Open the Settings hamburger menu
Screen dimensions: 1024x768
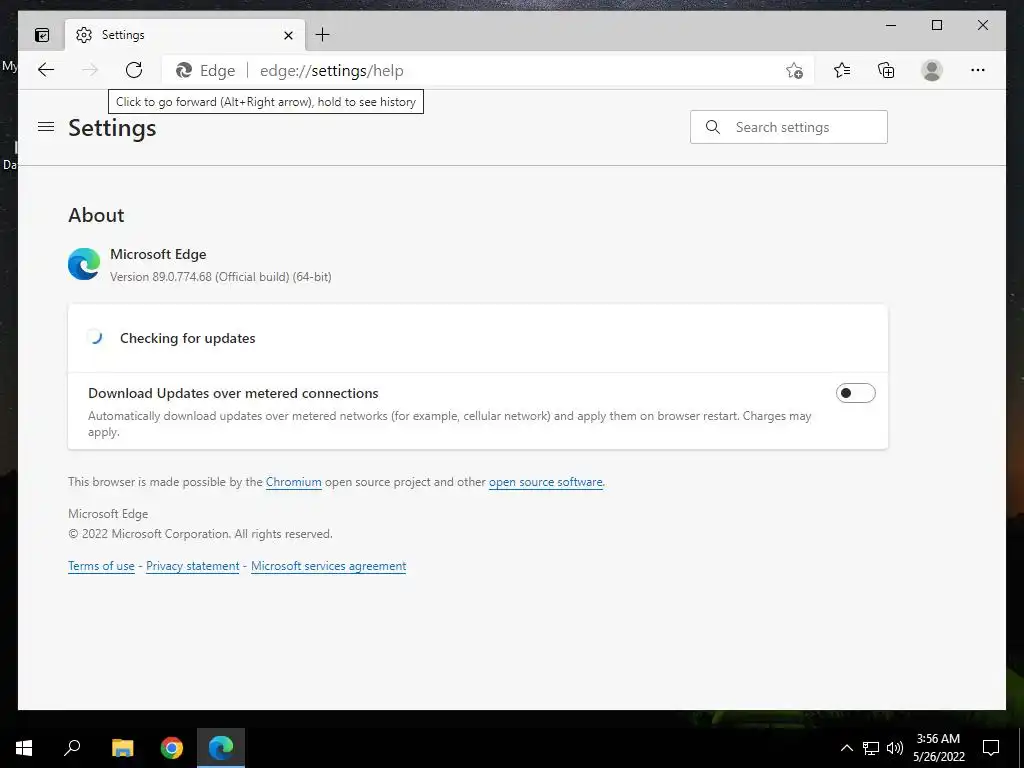[x=46, y=127]
